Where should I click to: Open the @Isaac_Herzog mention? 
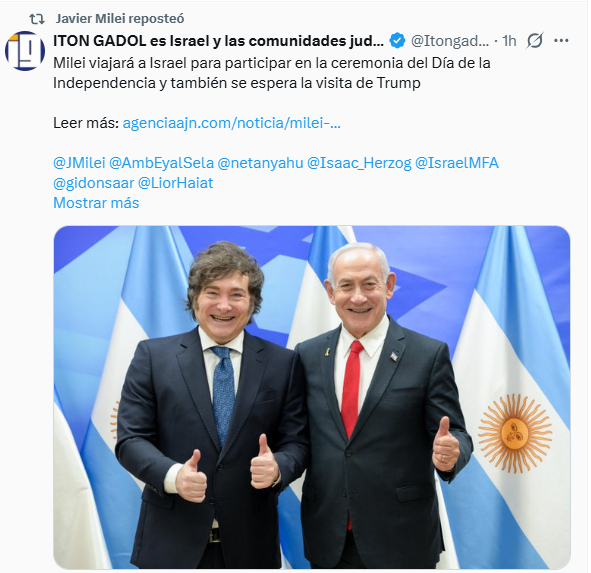[x=359, y=163]
